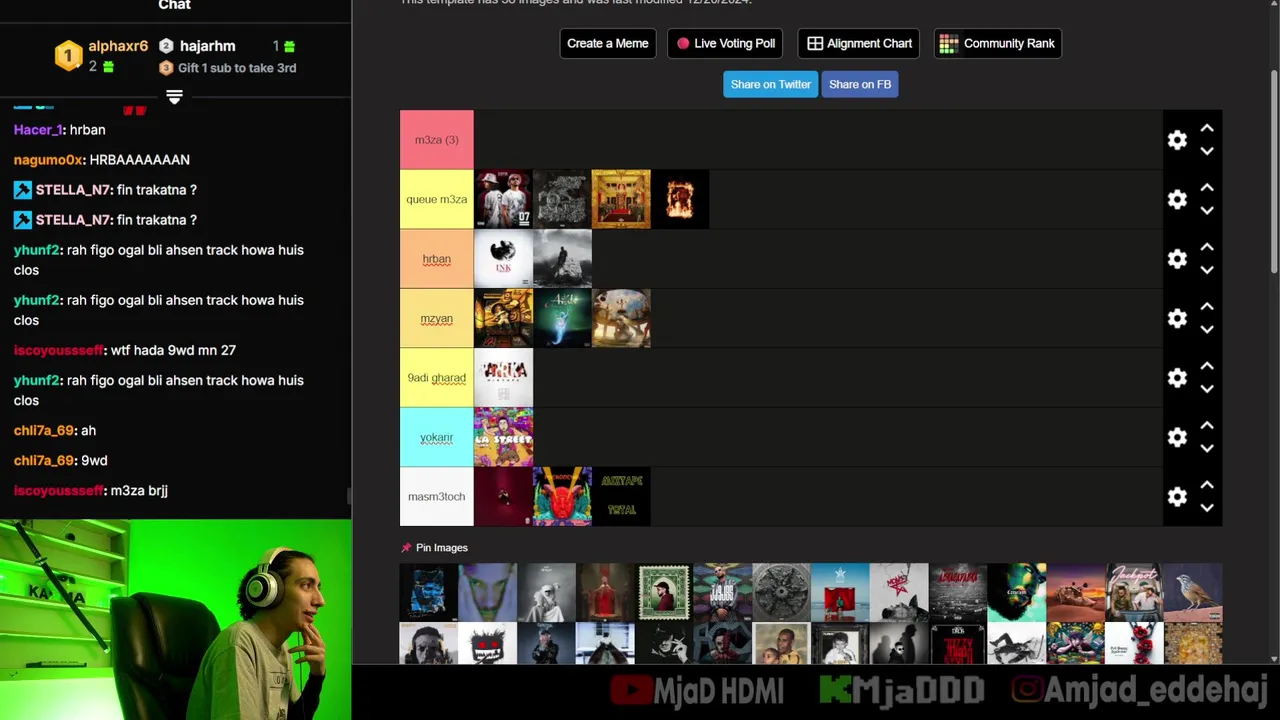This screenshot has height=720, width=1280.
Task: Open the Live Voting Poll
Action: [x=725, y=43]
